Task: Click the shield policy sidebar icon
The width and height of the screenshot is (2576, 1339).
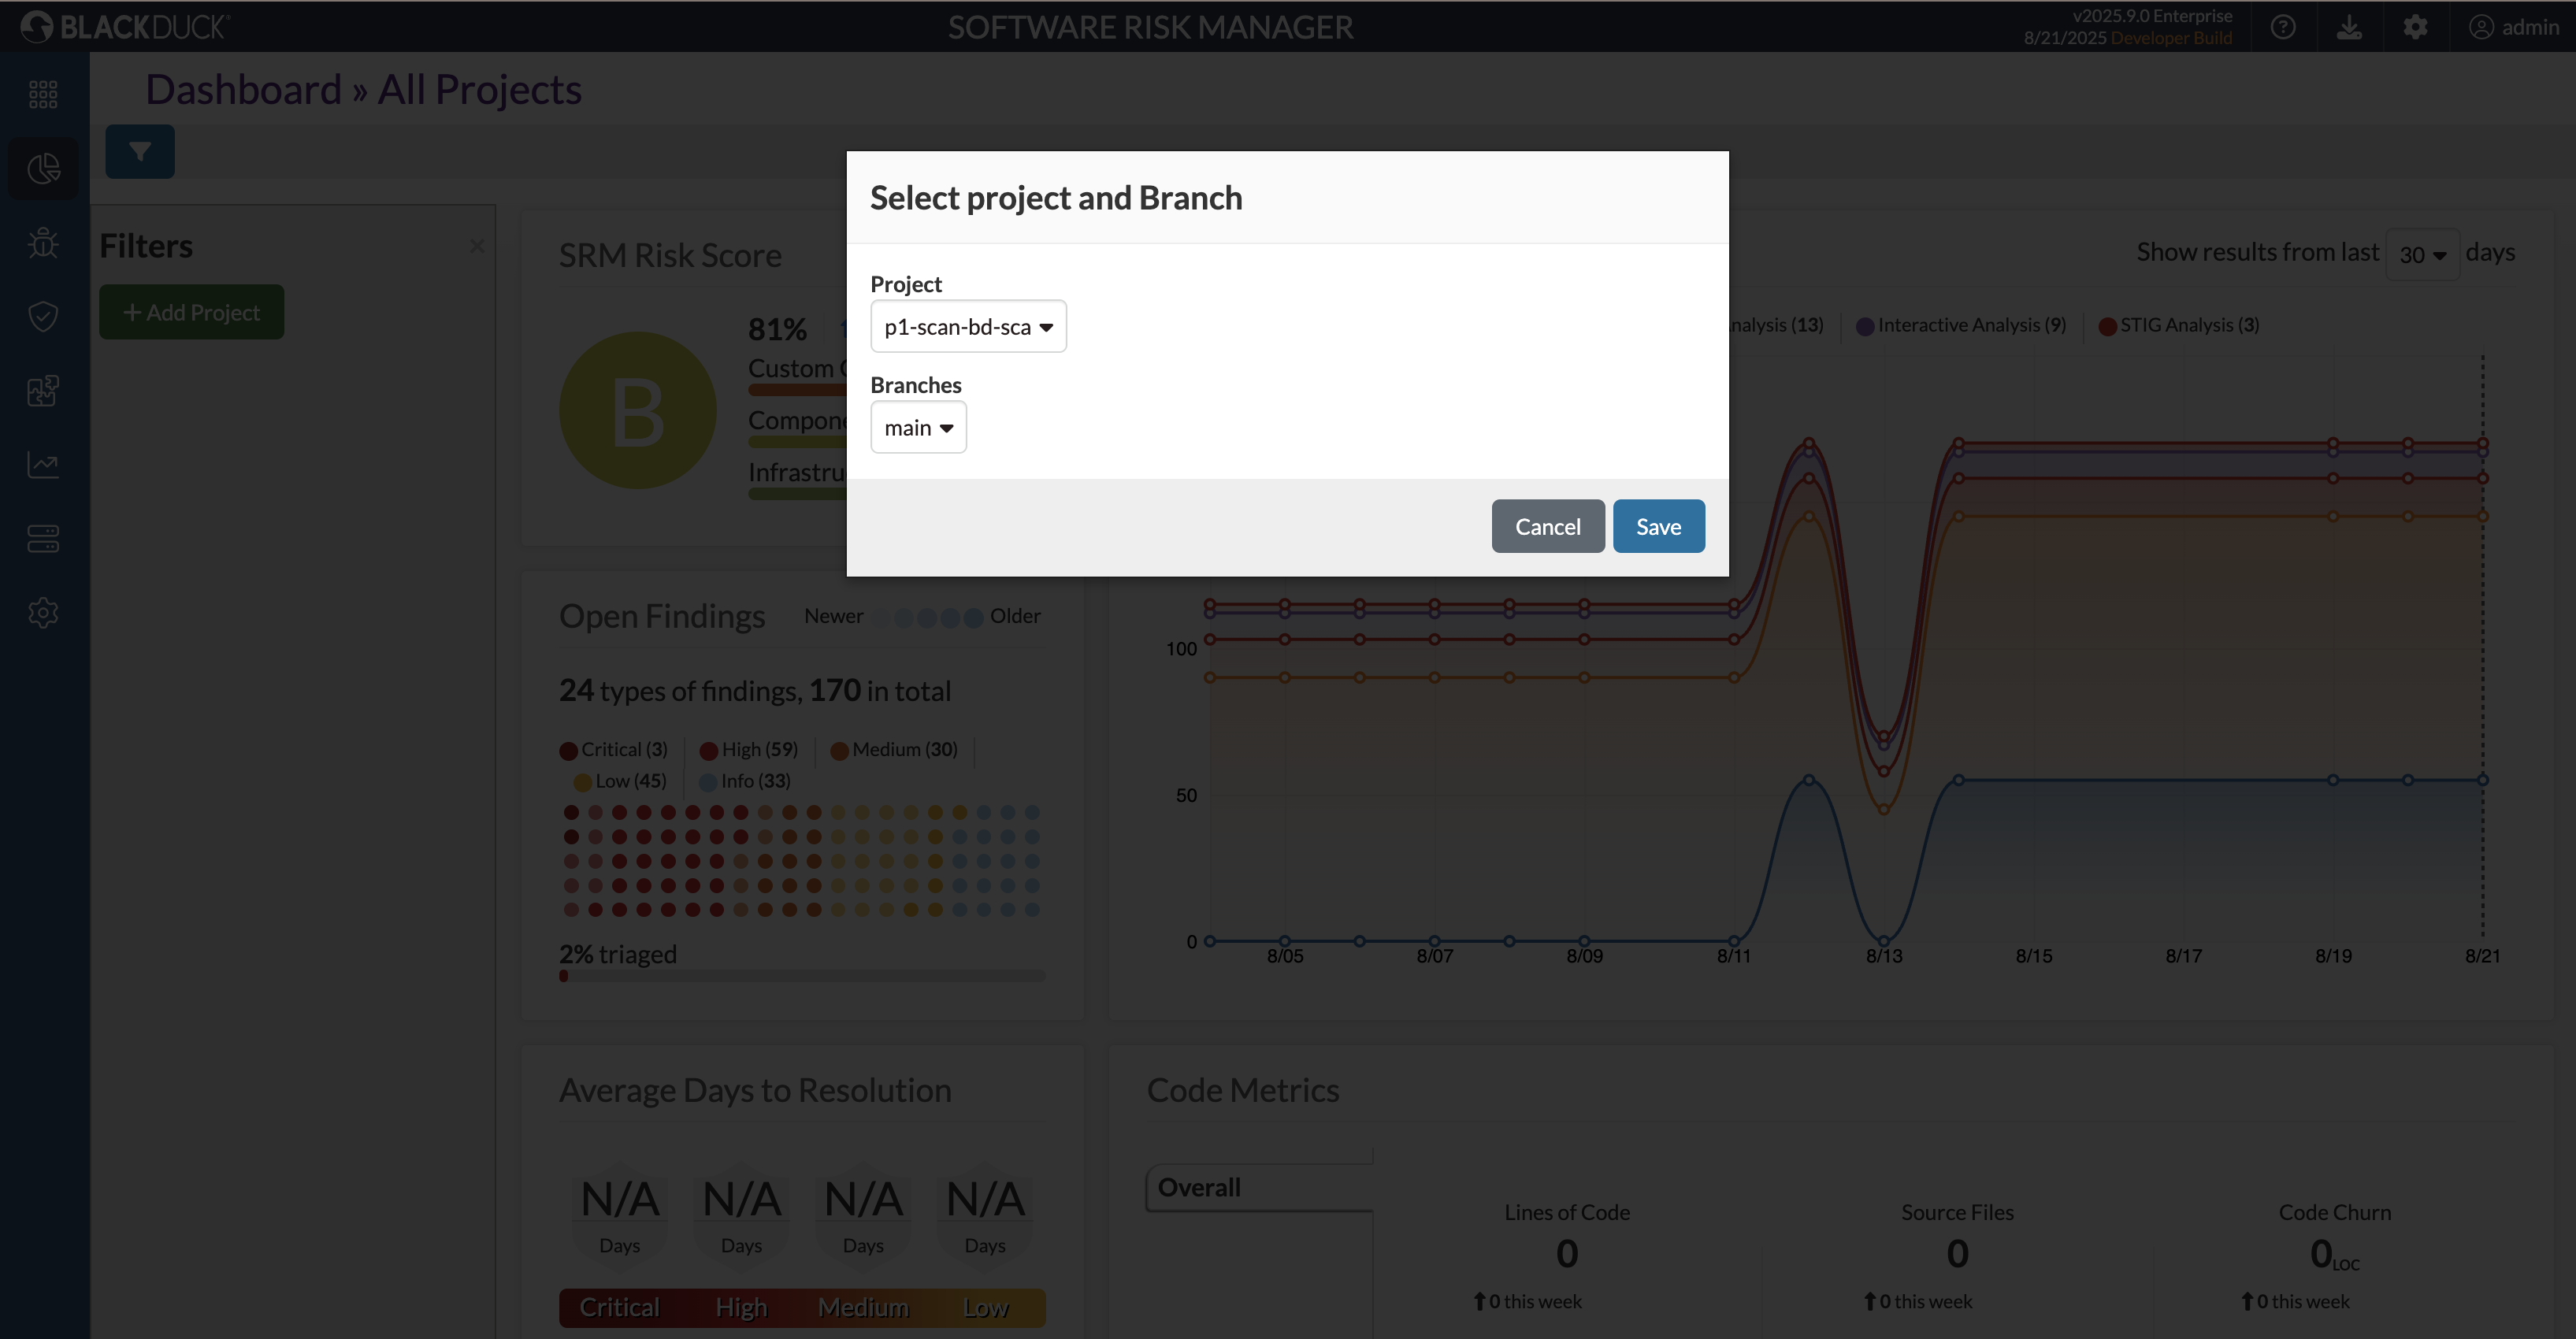Action: click(x=43, y=316)
